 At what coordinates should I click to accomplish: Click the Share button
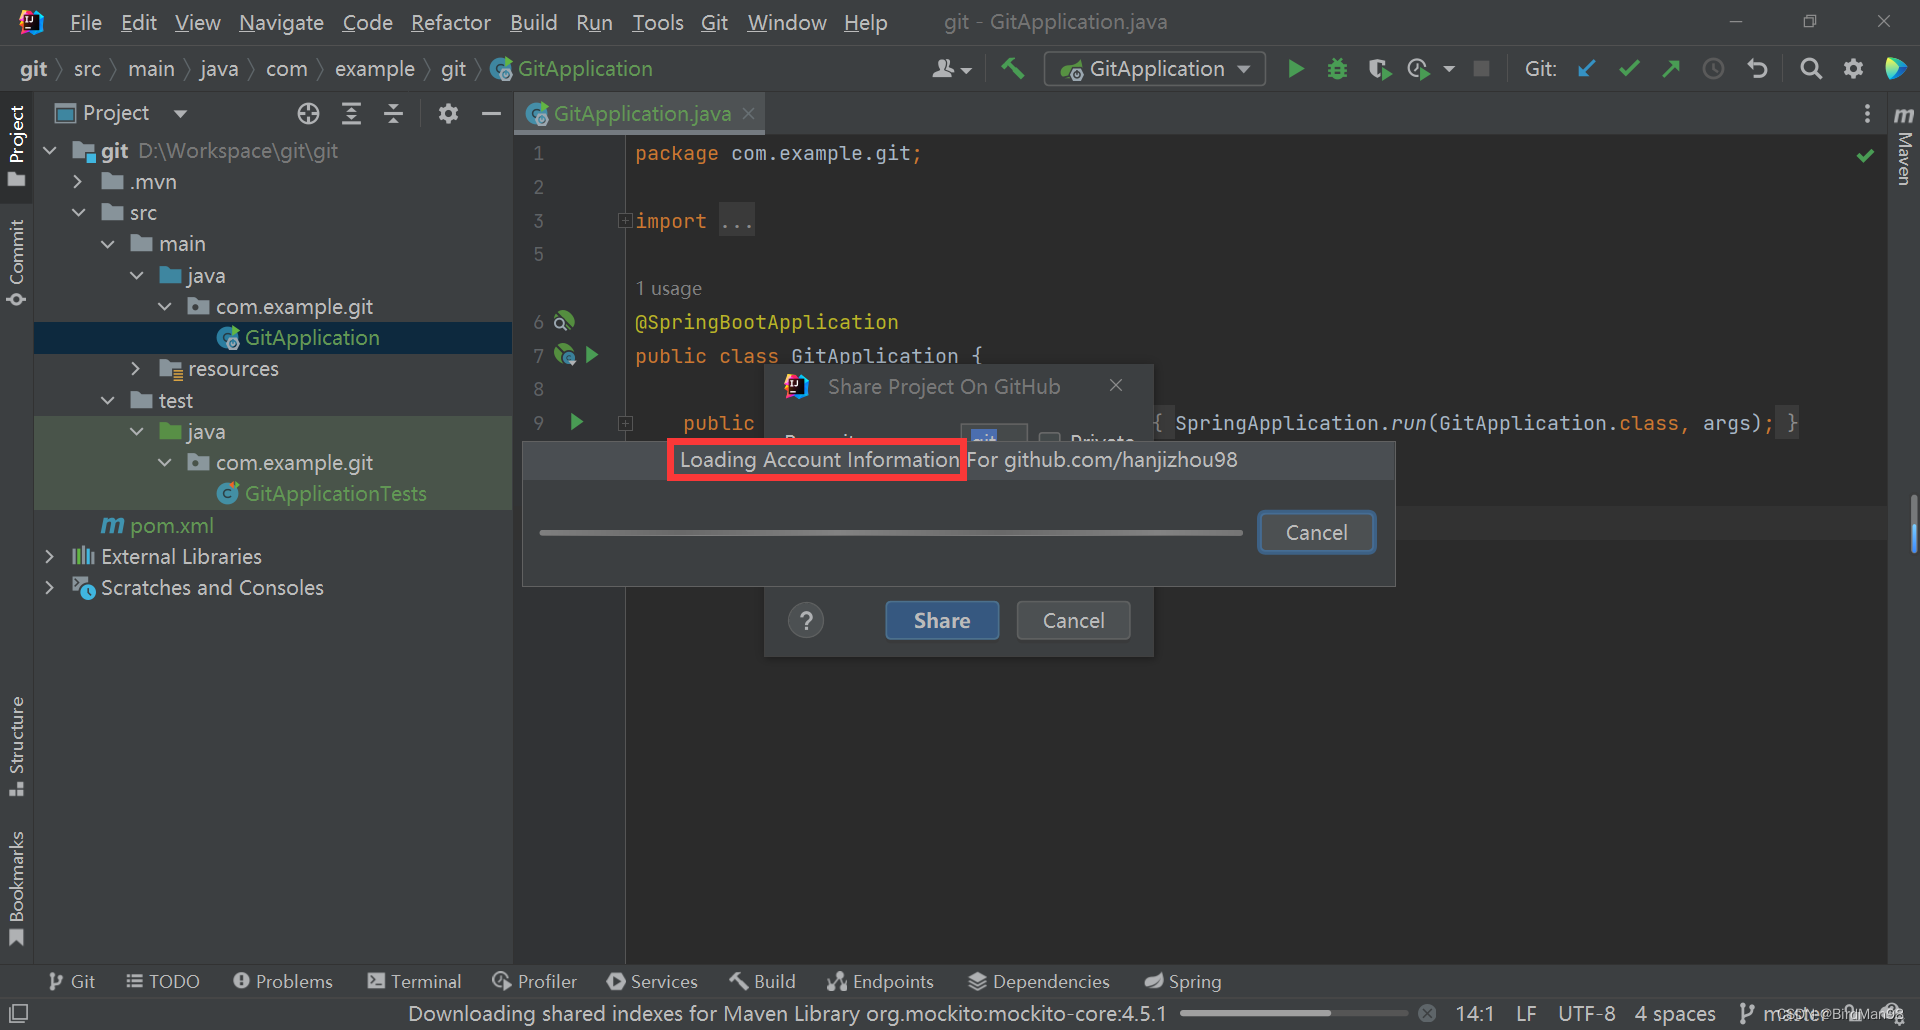pyautogui.click(x=942, y=621)
